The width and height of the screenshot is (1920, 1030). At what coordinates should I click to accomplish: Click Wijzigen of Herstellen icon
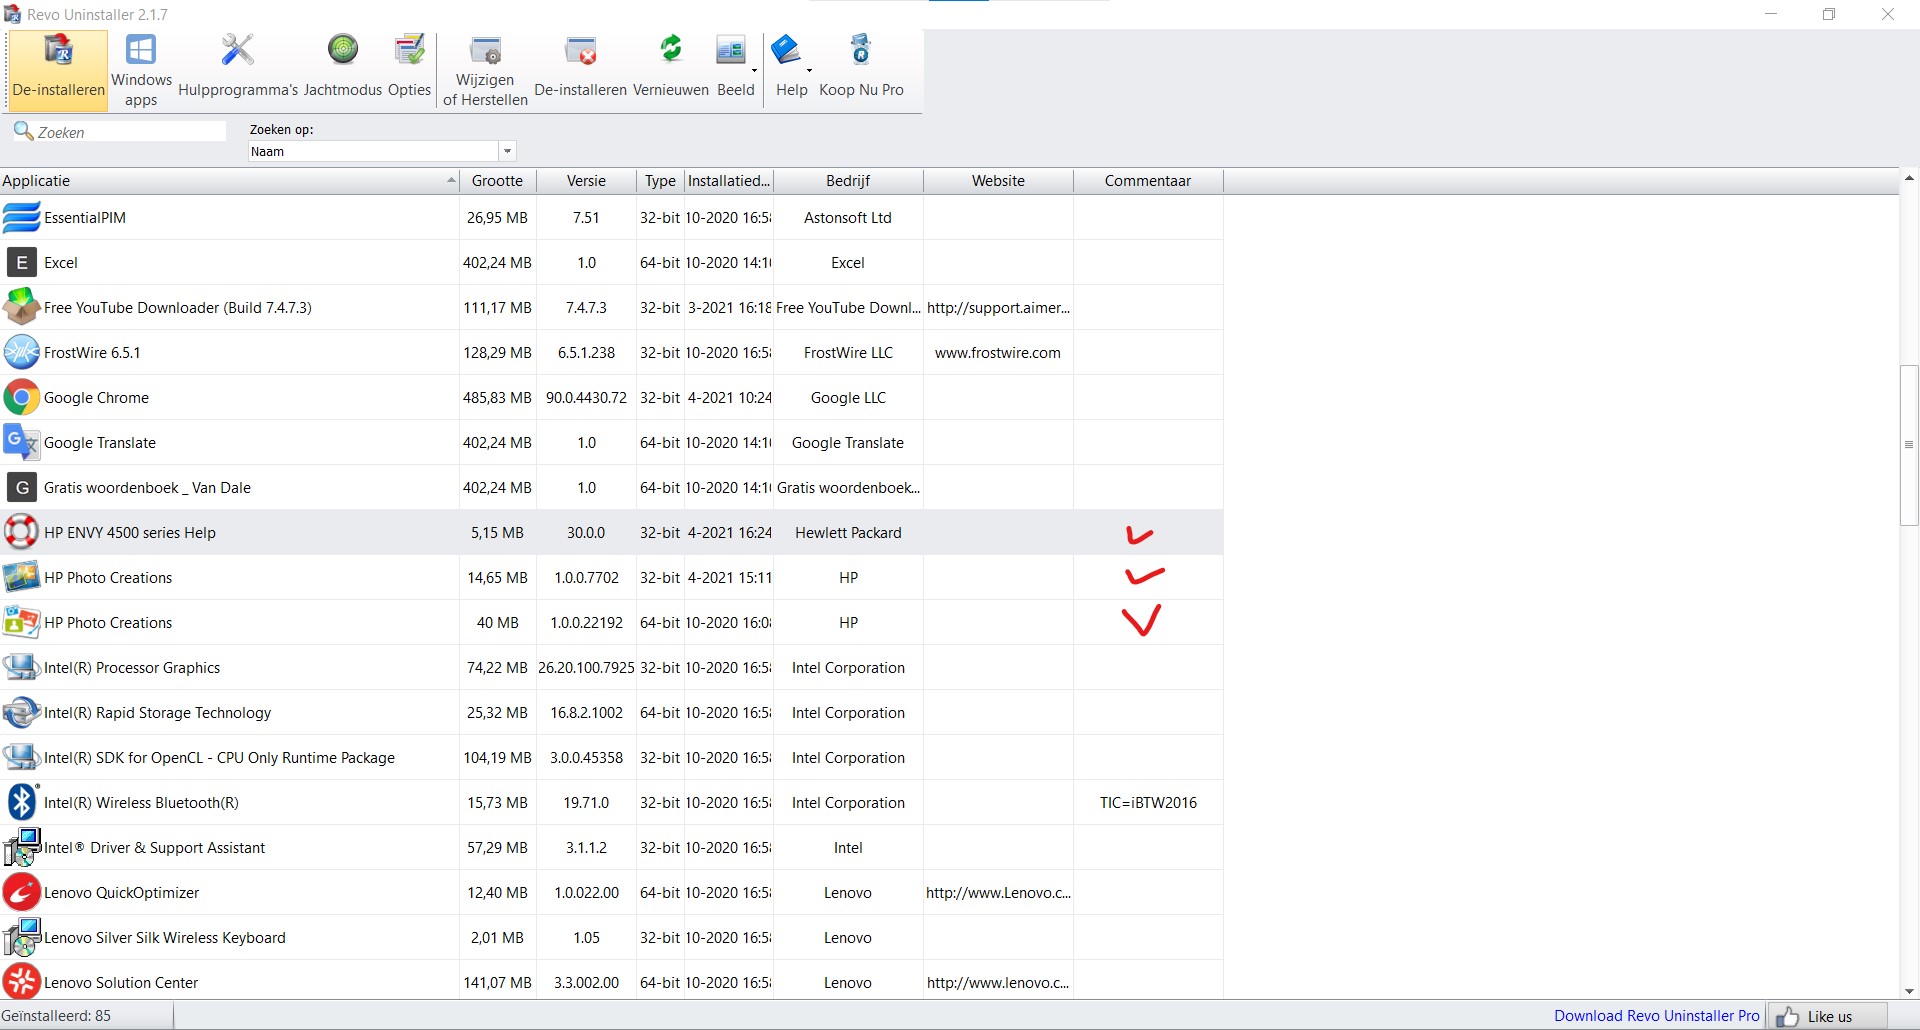(486, 50)
